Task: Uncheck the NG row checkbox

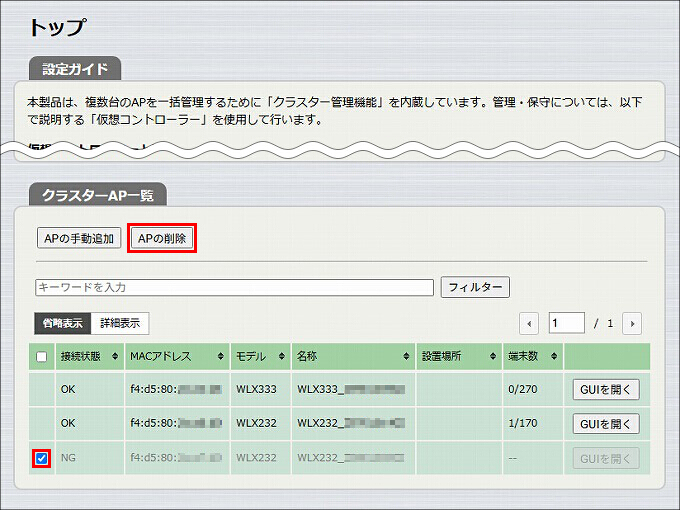Action: tap(42, 458)
